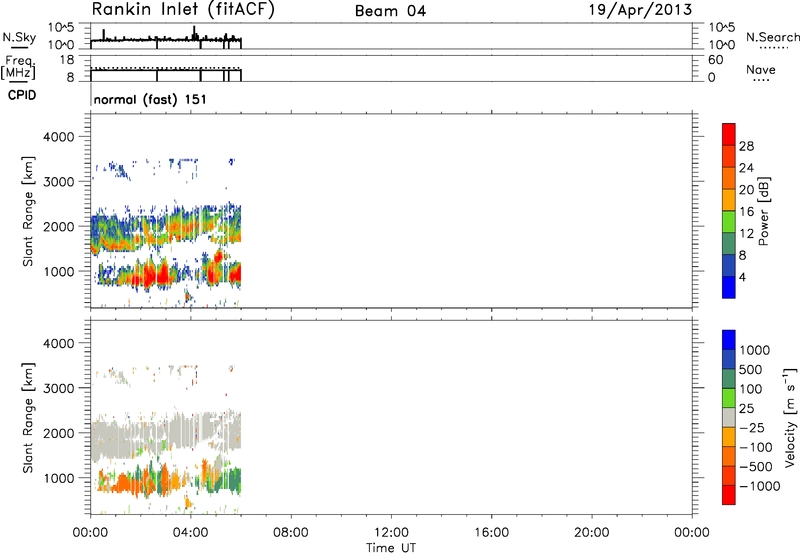Click the "18" frequency tick label
The height and width of the screenshot is (554, 800).
tap(66, 60)
